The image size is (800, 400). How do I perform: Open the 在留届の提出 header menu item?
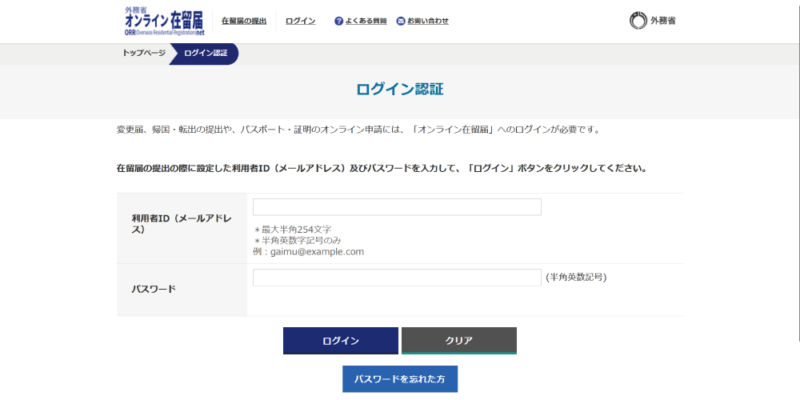[243, 21]
